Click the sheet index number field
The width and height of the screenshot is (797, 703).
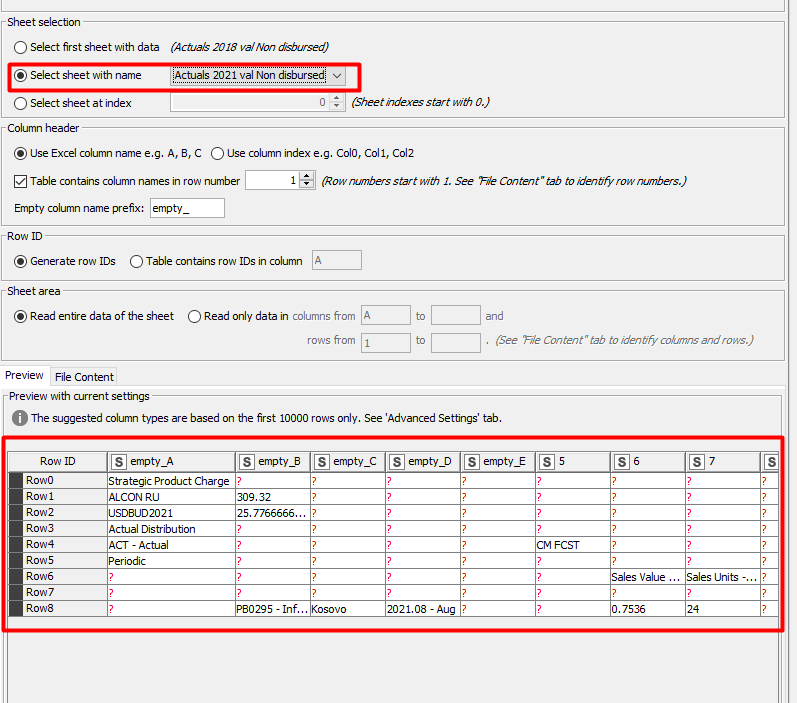point(250,102)
